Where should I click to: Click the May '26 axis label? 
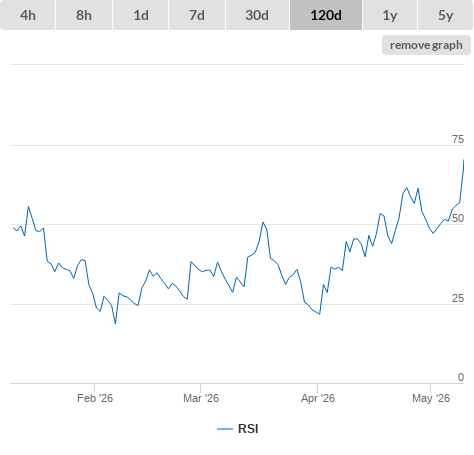coord(431,398)
